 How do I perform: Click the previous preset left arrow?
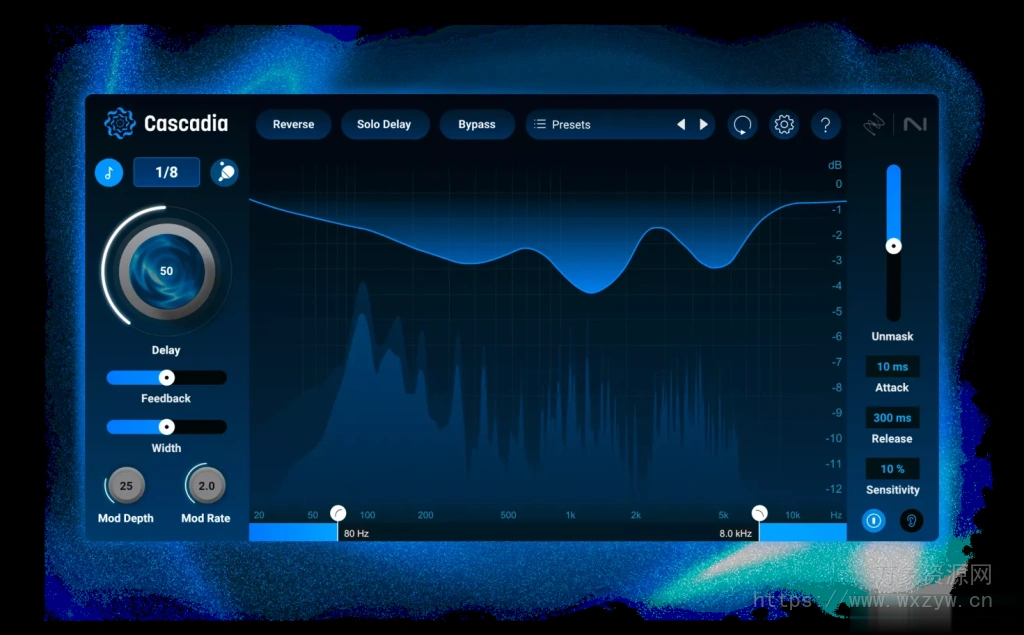(681, 124)
